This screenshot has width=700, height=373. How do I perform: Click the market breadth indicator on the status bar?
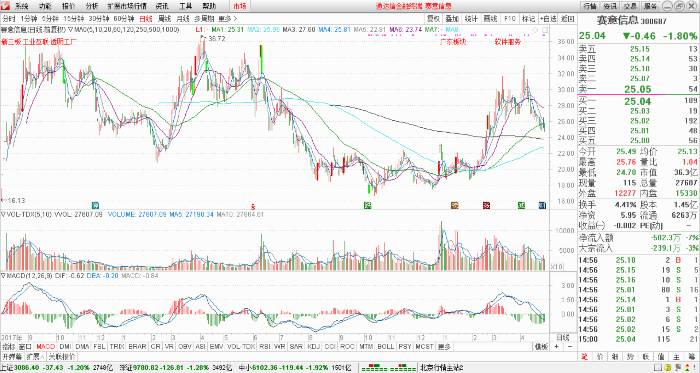tap(388, 368)
